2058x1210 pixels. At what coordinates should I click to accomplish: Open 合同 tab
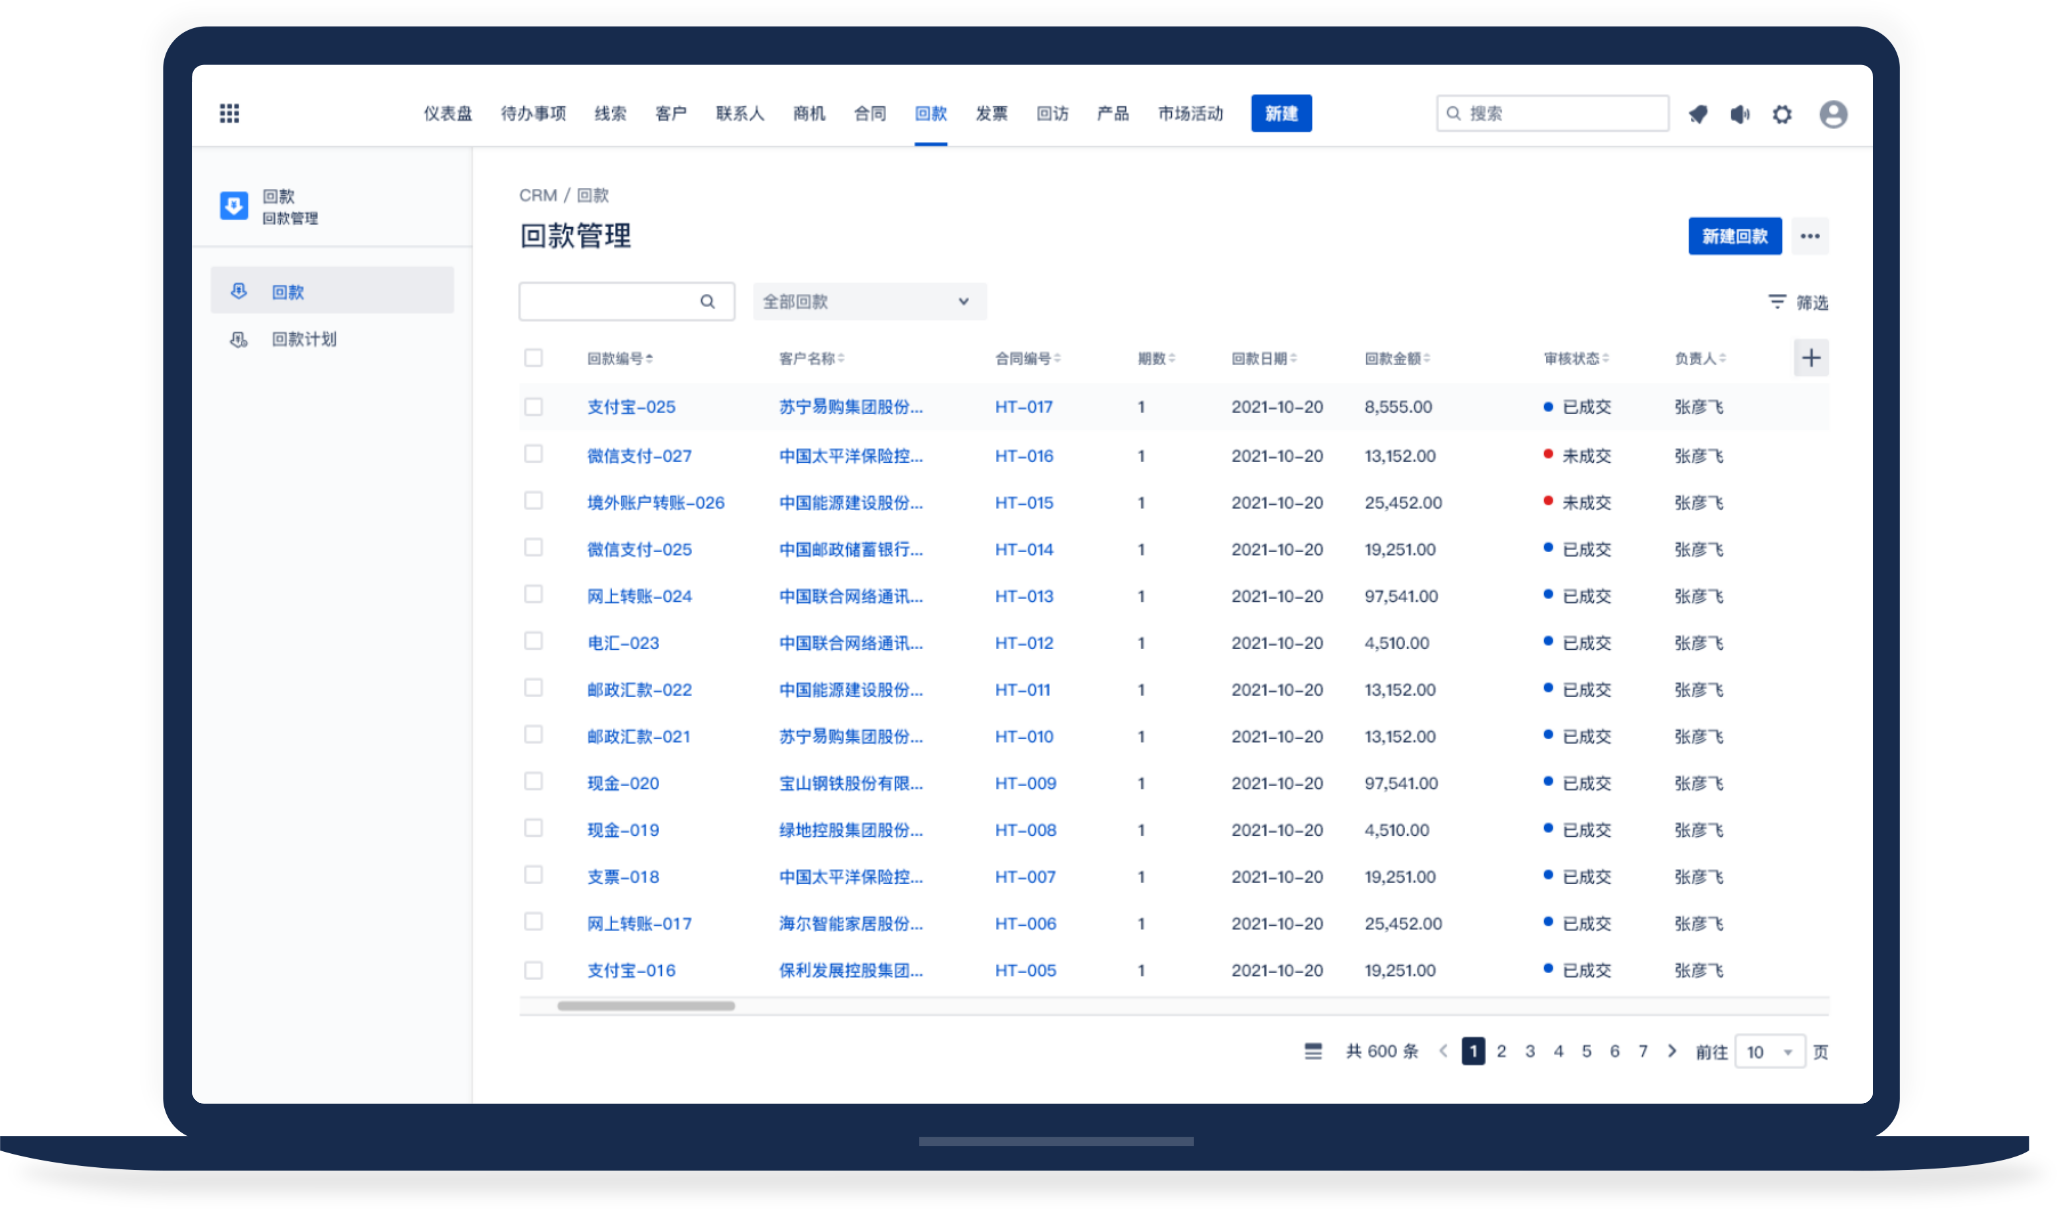[x=870, y=113]
